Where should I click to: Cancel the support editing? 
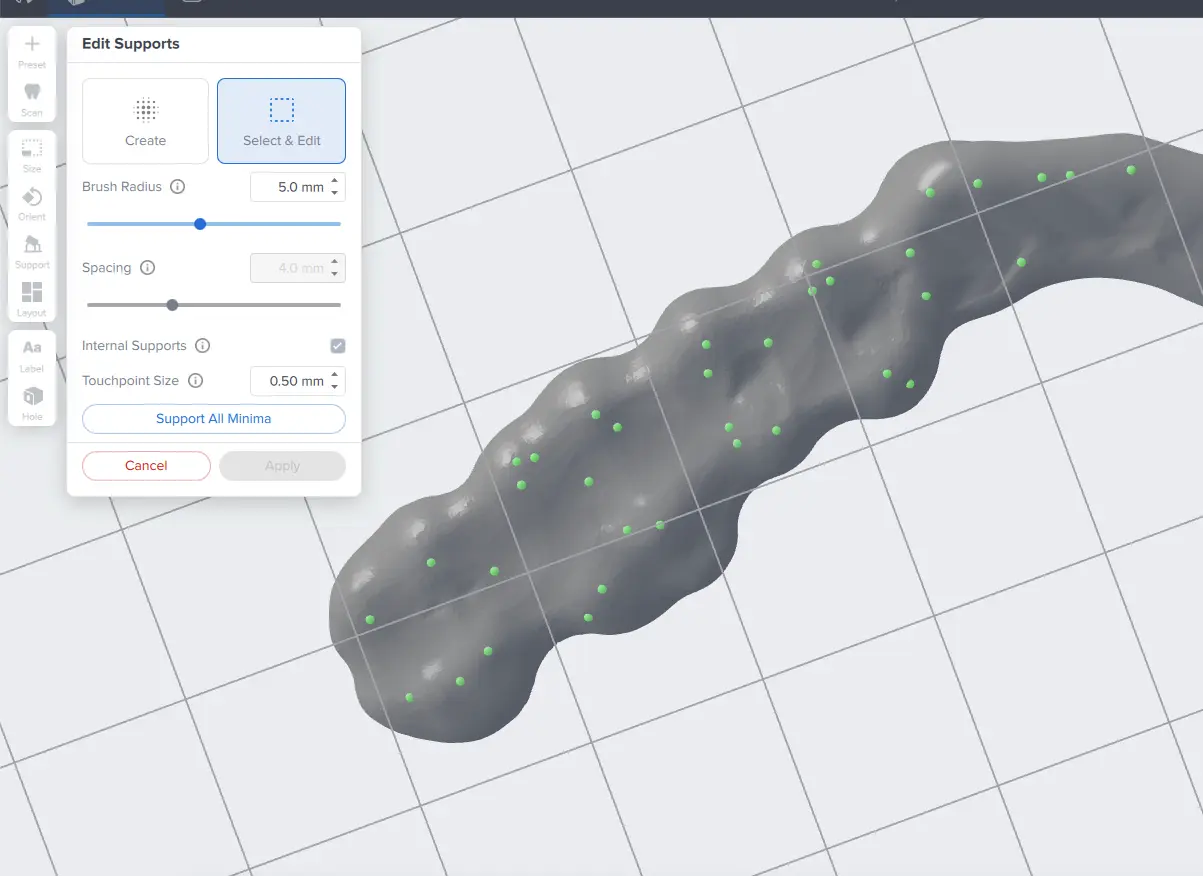coord(146,466)
